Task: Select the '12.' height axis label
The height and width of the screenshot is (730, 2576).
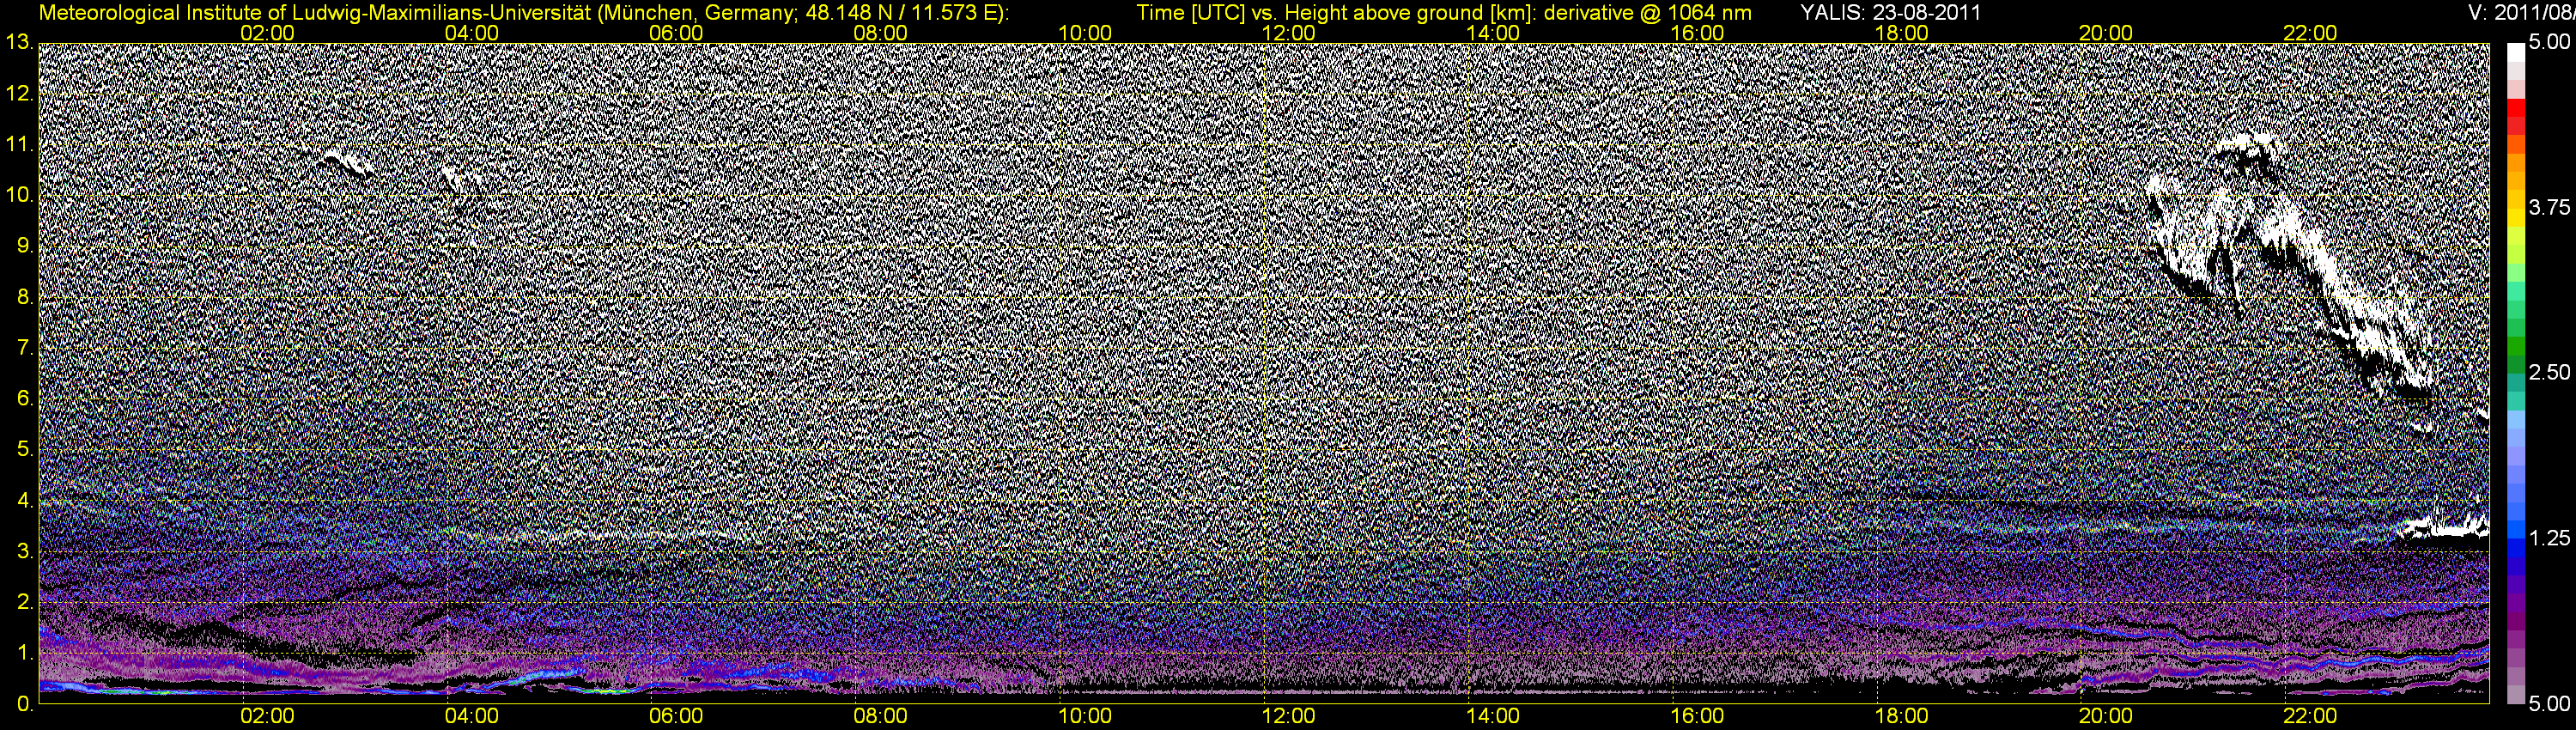Action: click(18, 94)
